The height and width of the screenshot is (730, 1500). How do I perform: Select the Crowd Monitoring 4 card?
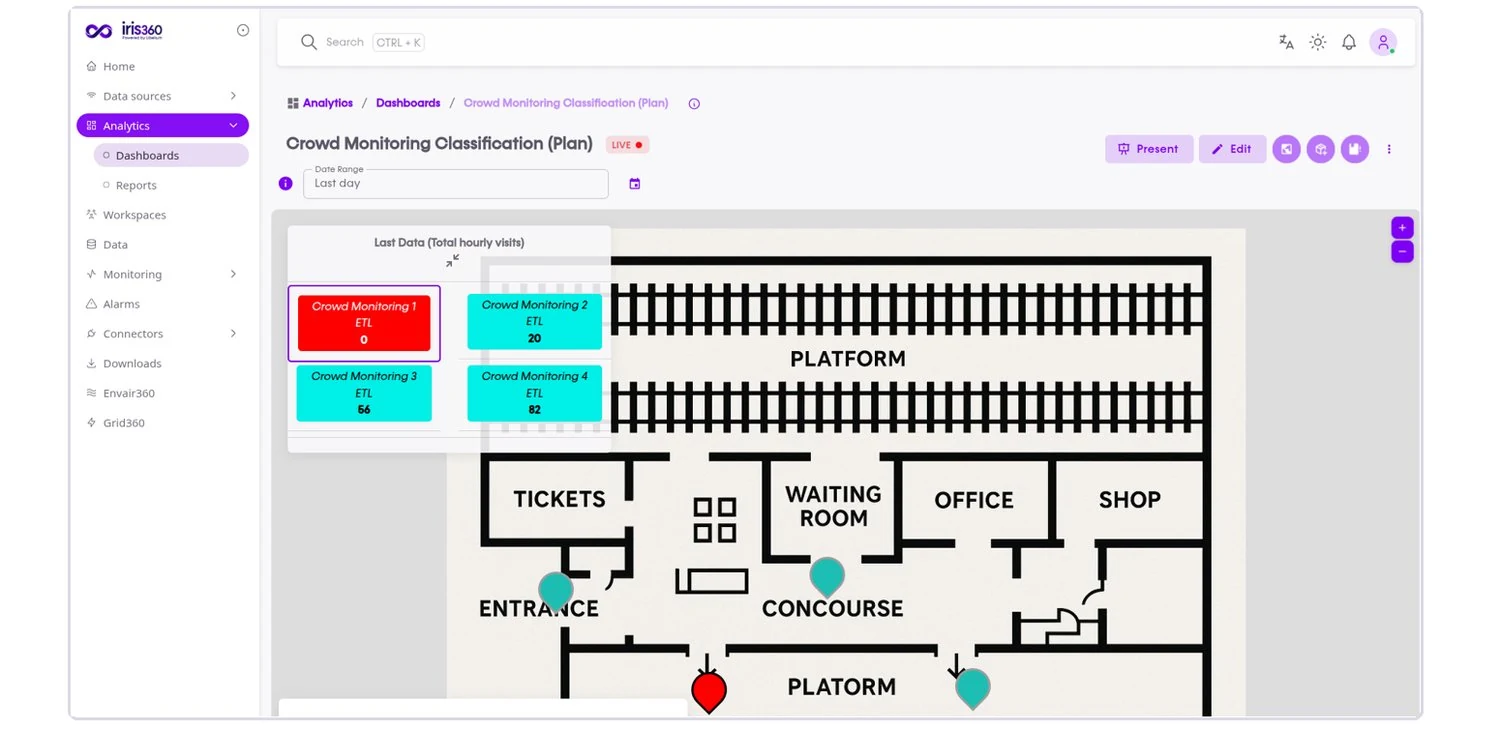pyautogui.click(x=535, y=393)
